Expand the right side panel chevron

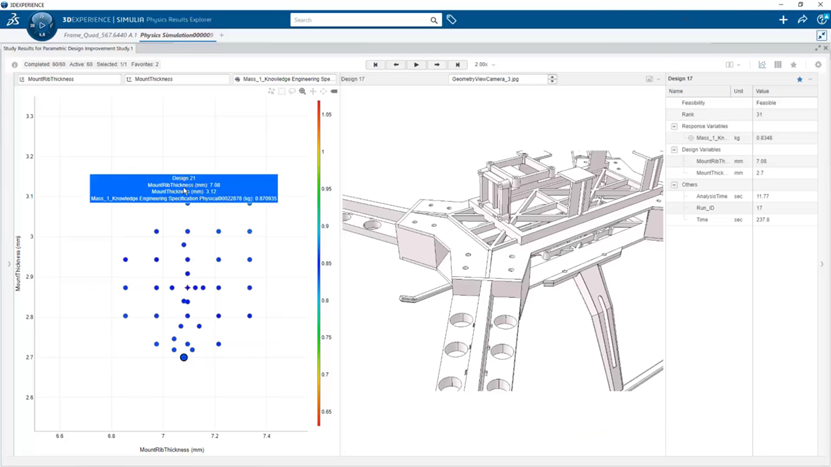pyautogui.click(x=822, y=263)
